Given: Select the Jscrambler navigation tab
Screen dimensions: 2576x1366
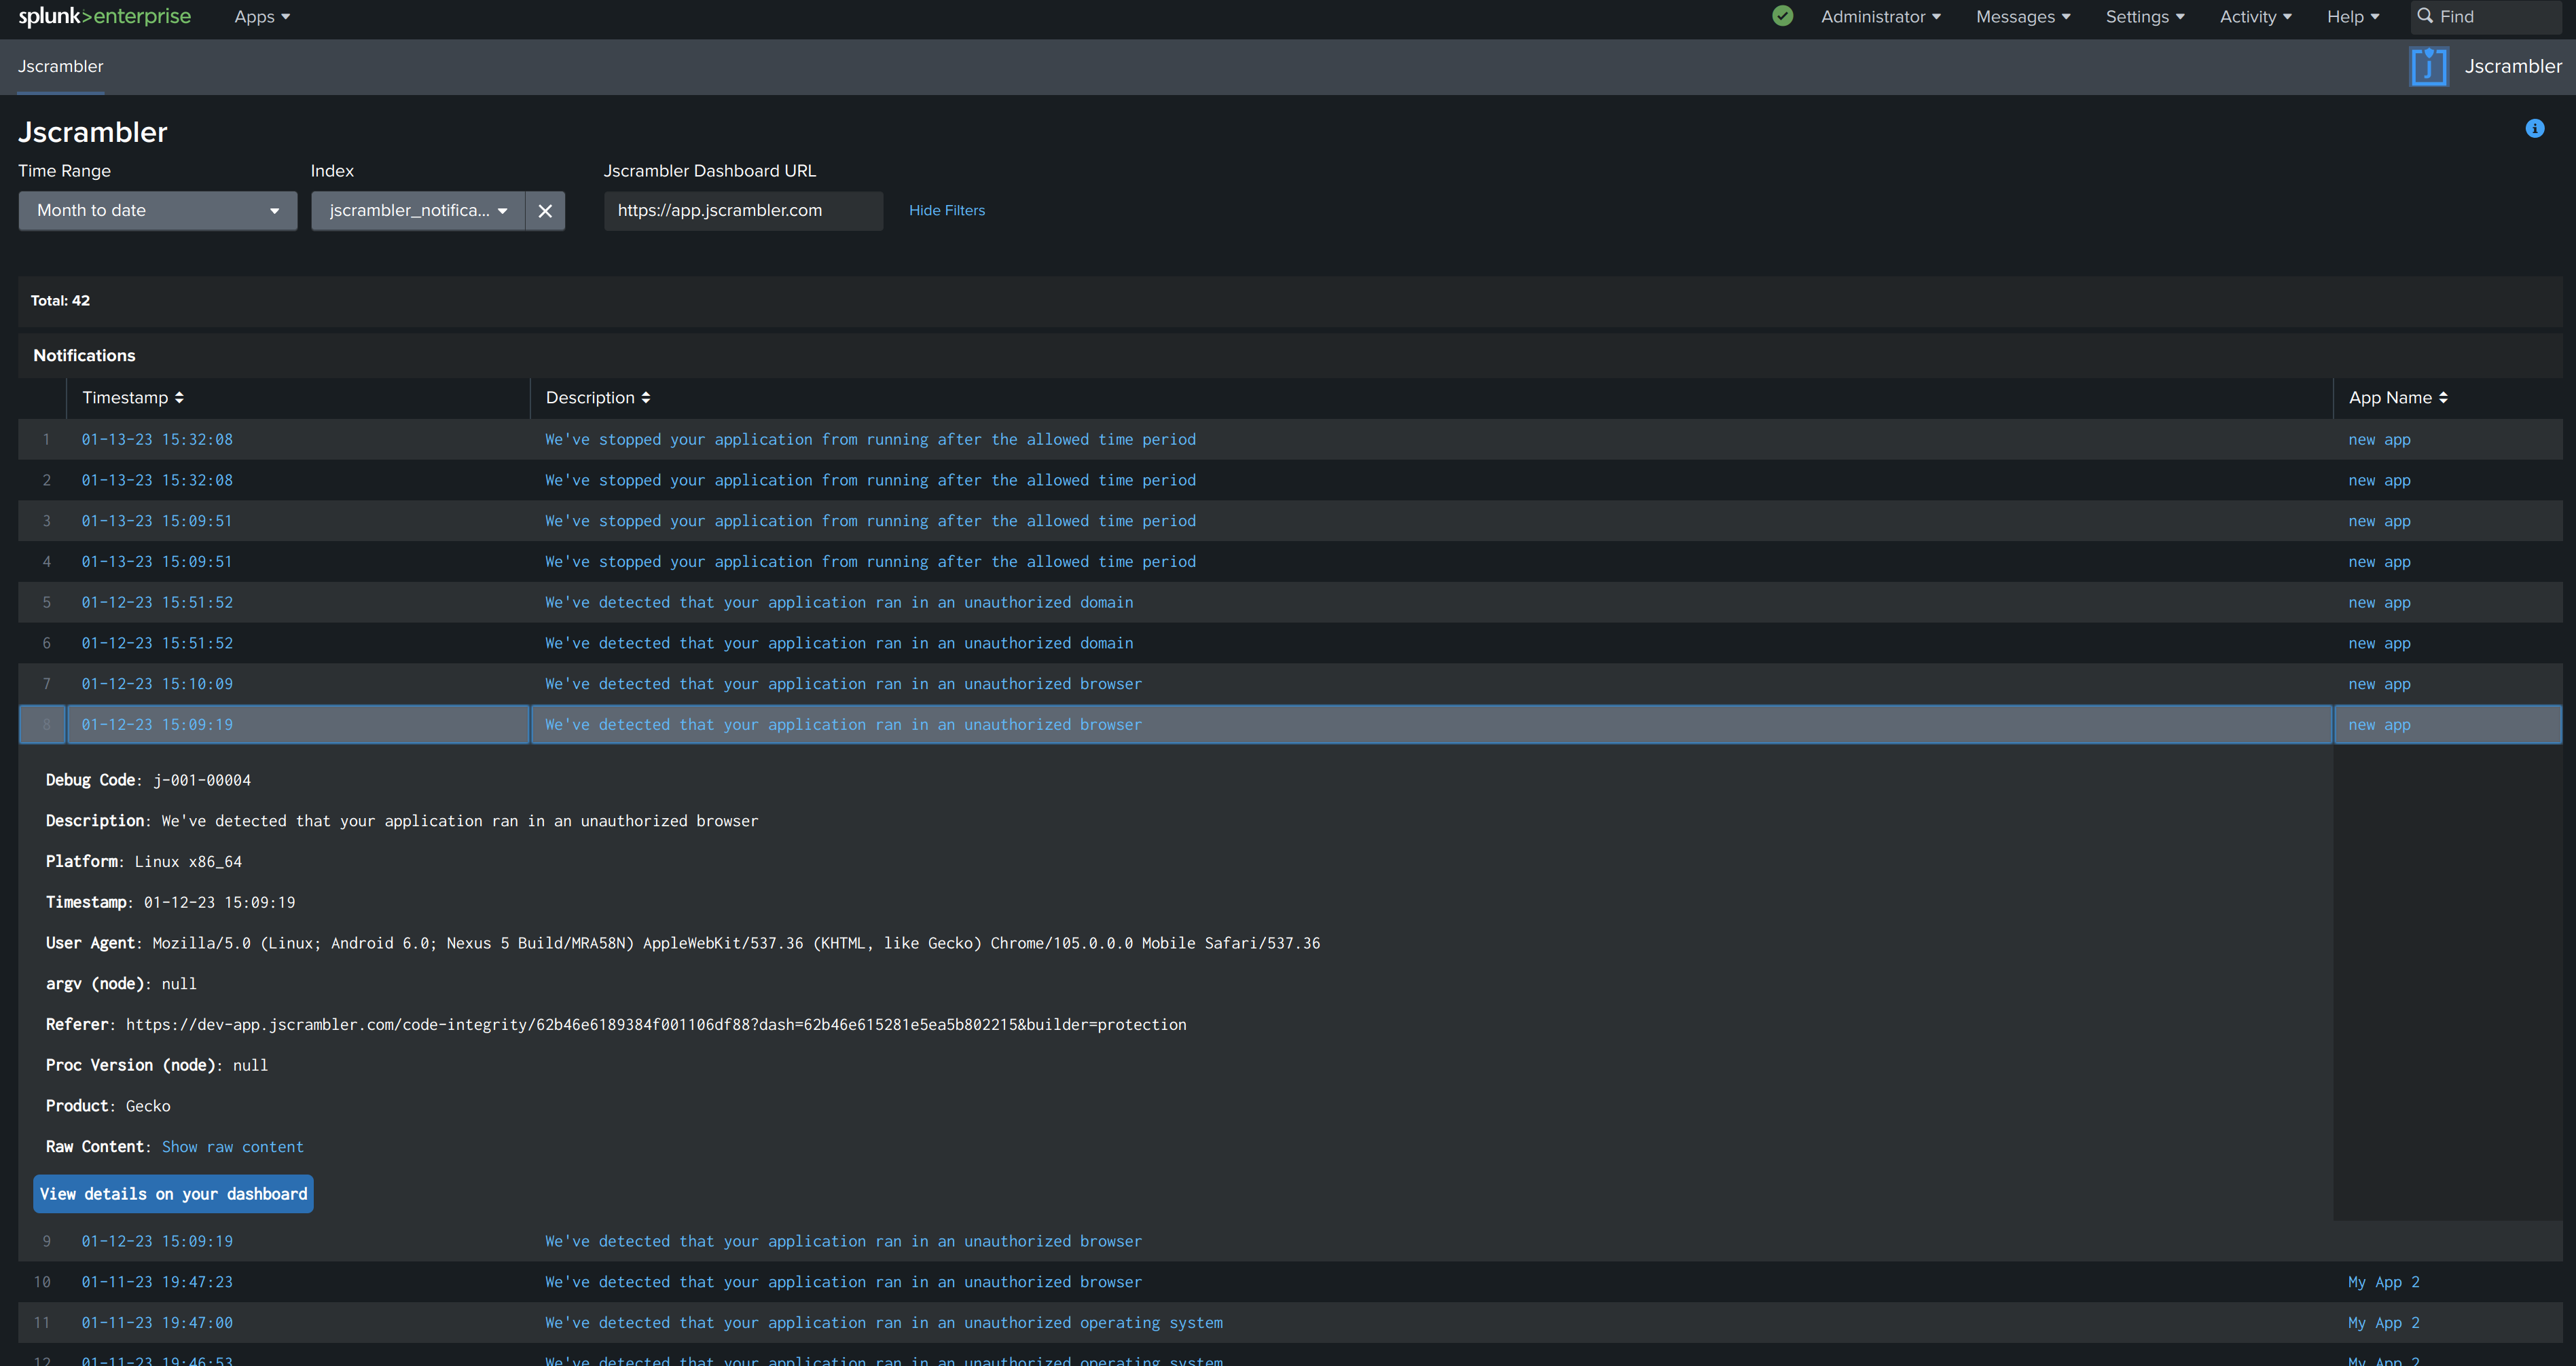Looking at the screenshot, I should pyautogui.click(x=61, y=67).
